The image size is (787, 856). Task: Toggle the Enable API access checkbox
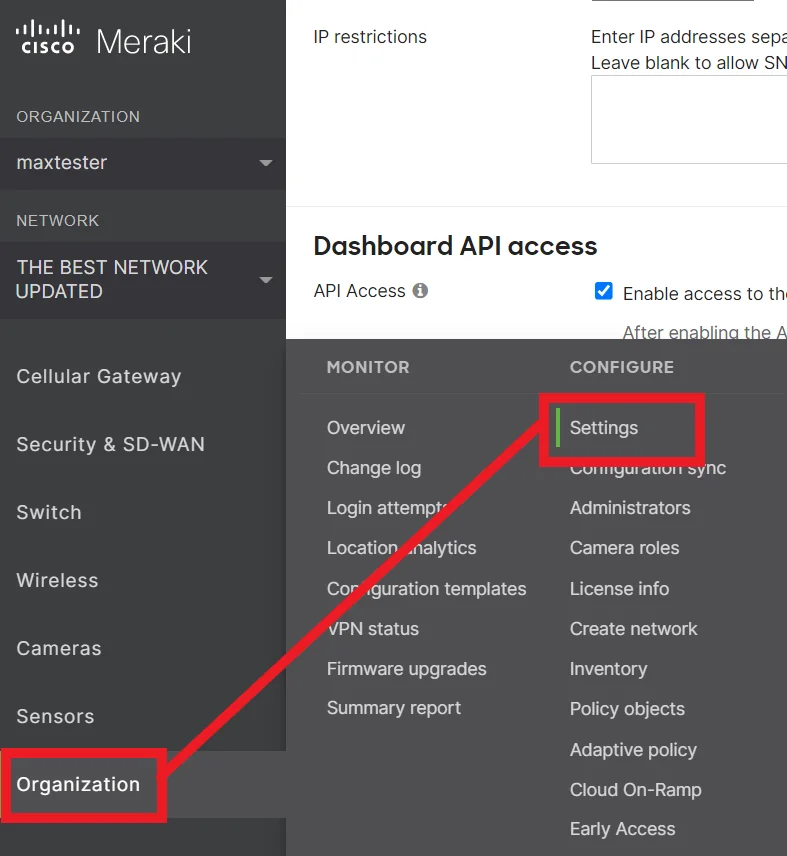click(x=604, y=291)
